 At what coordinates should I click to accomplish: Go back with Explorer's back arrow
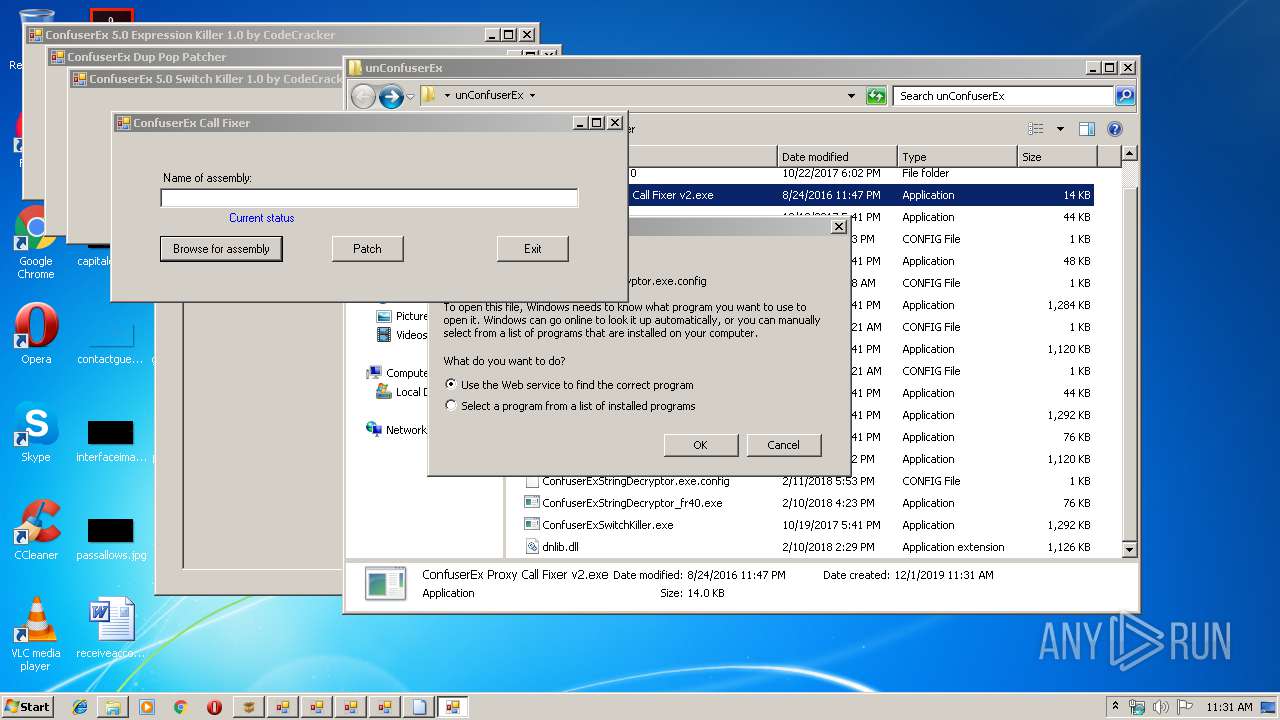tap(363, 96)
